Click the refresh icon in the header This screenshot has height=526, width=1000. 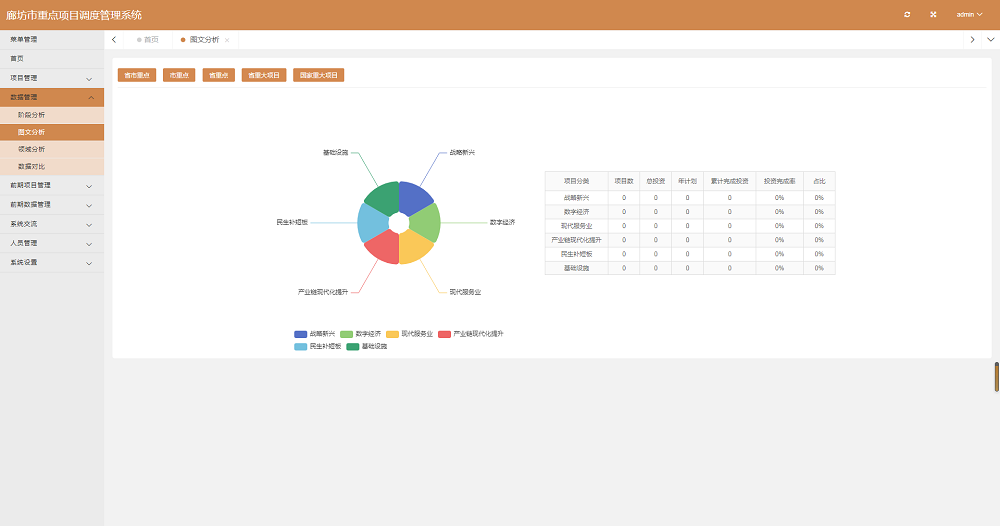tap(907, 14)
